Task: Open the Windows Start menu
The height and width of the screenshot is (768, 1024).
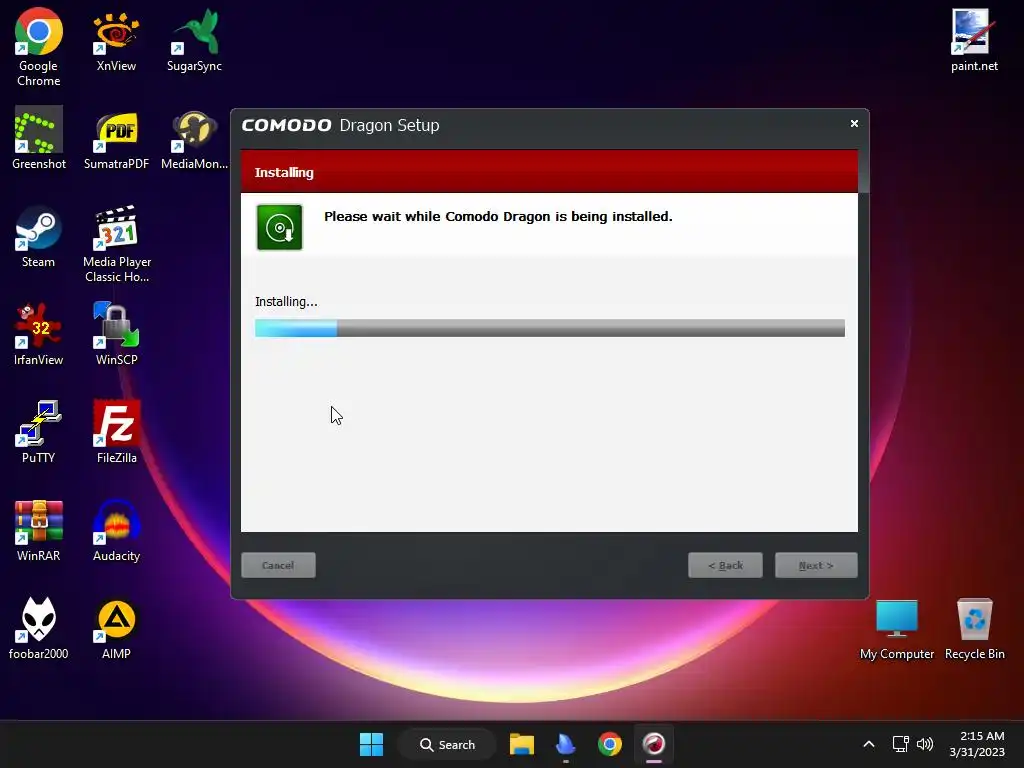Action: point(372,744)
